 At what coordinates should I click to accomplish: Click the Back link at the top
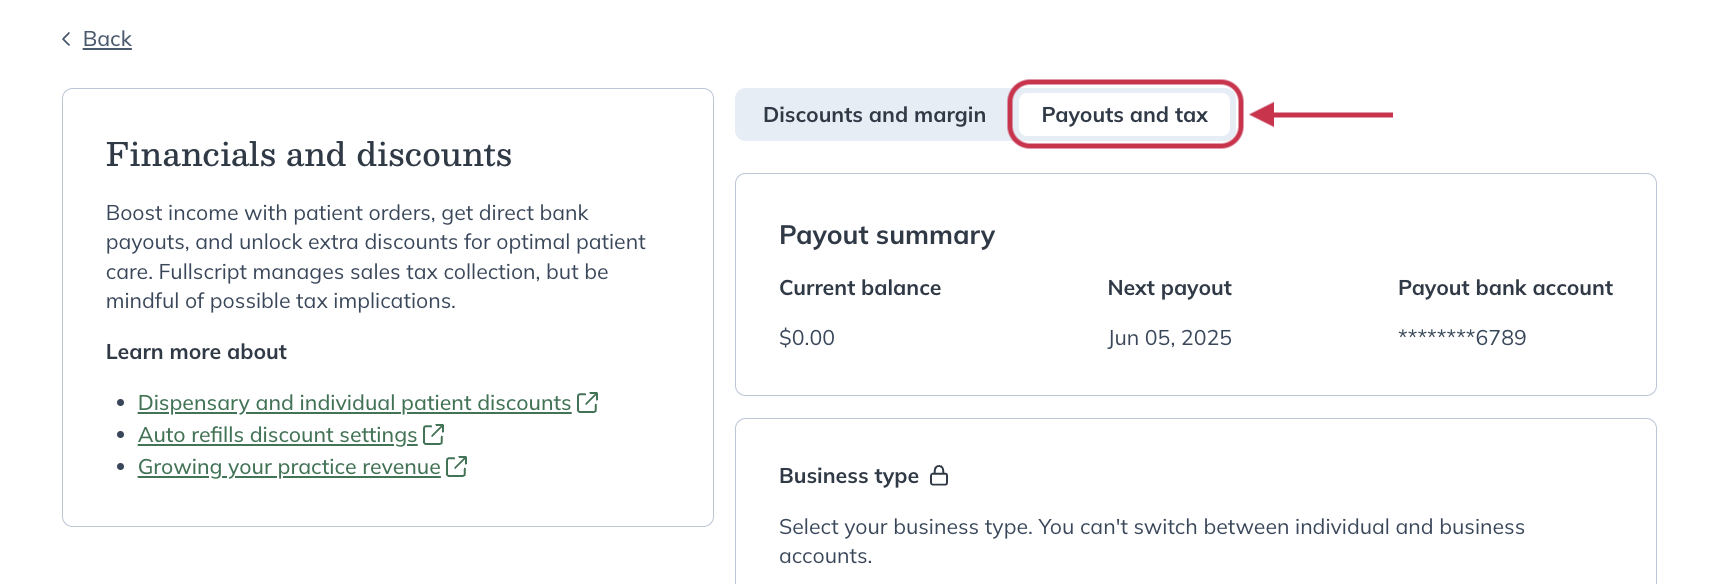(107, 39)
